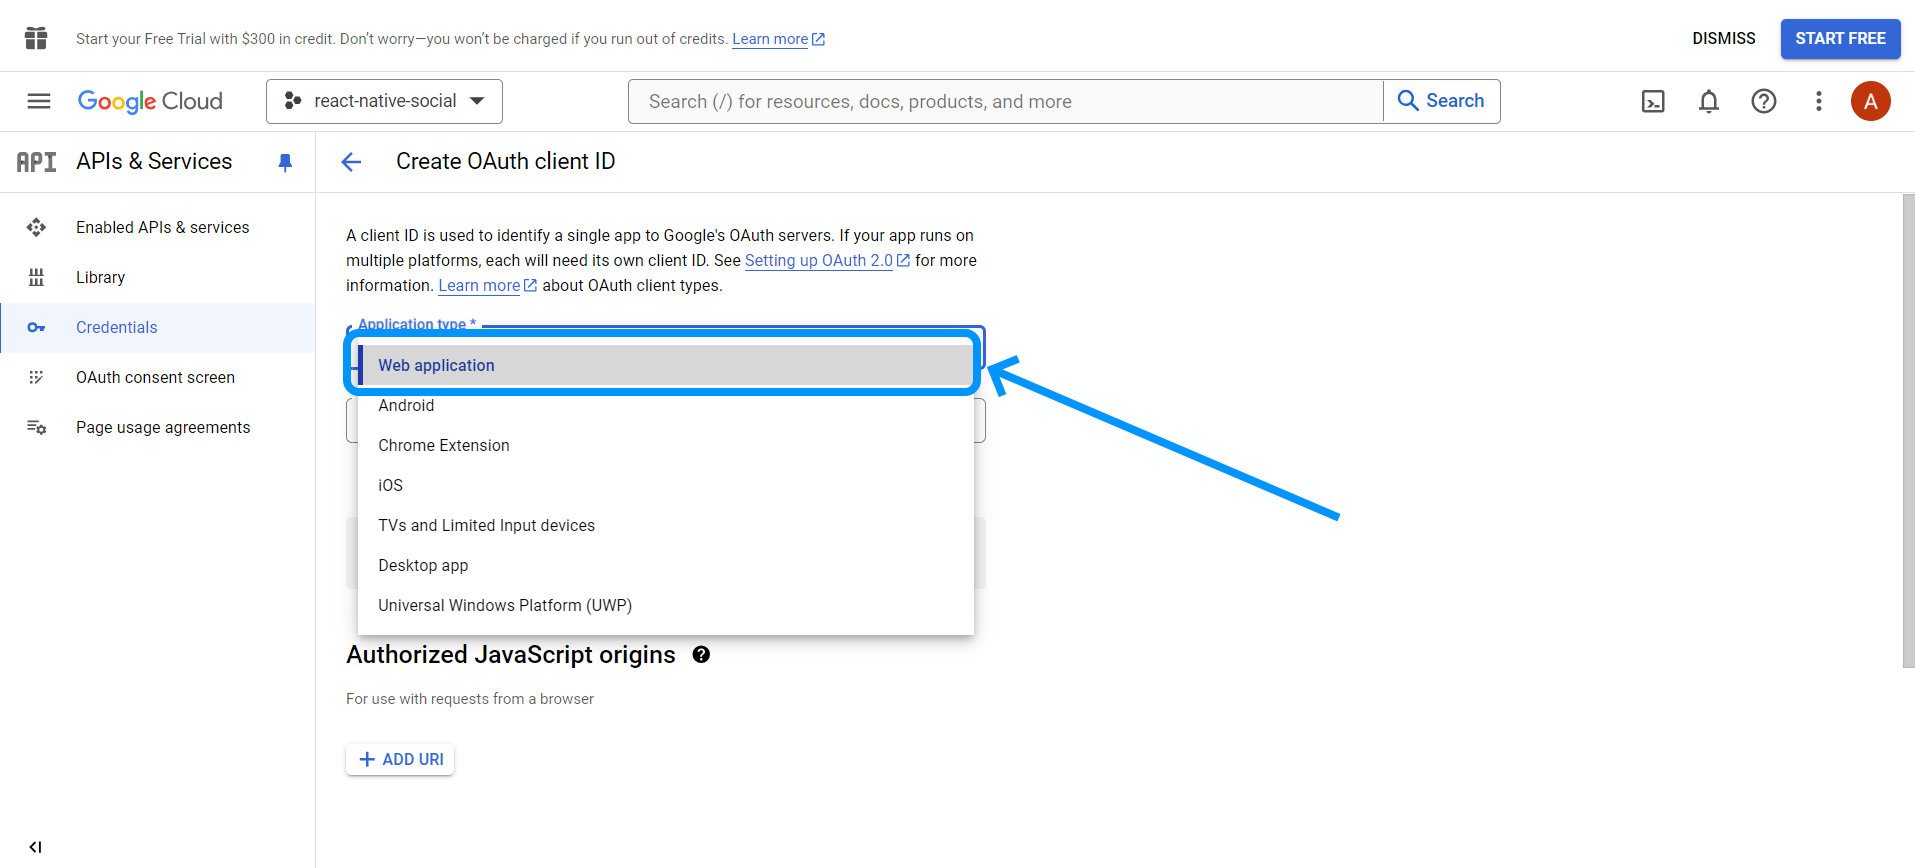The height and width of the screenshot is (868, 1915).
Task: Open OAuth consent screen
Action: [158, 377]
